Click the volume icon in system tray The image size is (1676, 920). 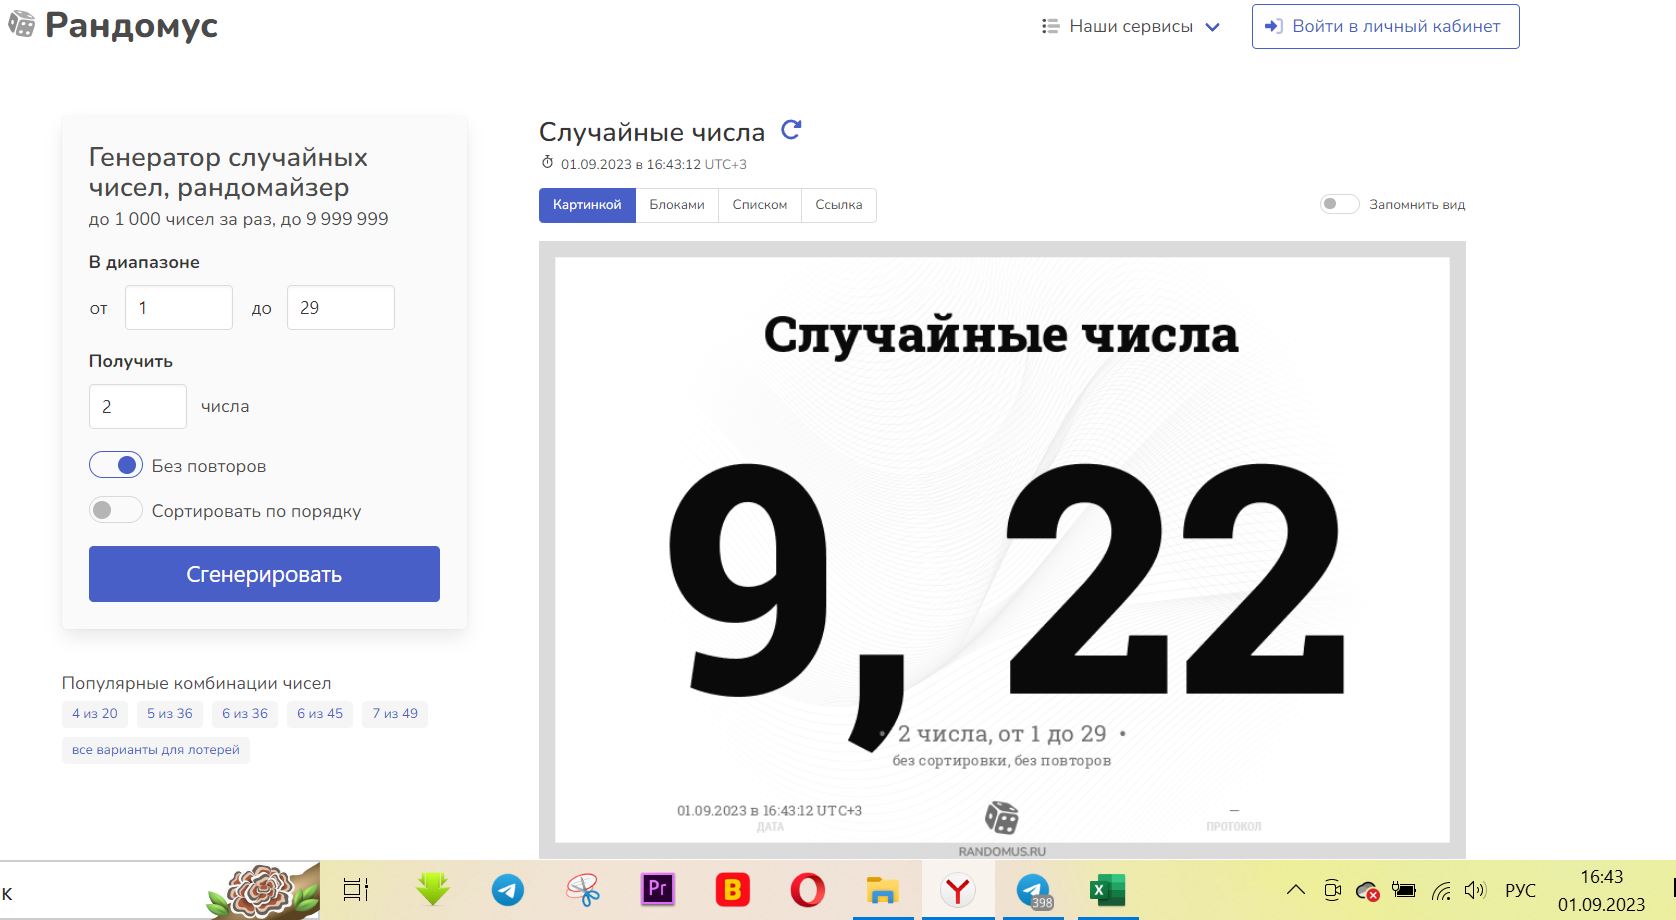coord(1474,890)
